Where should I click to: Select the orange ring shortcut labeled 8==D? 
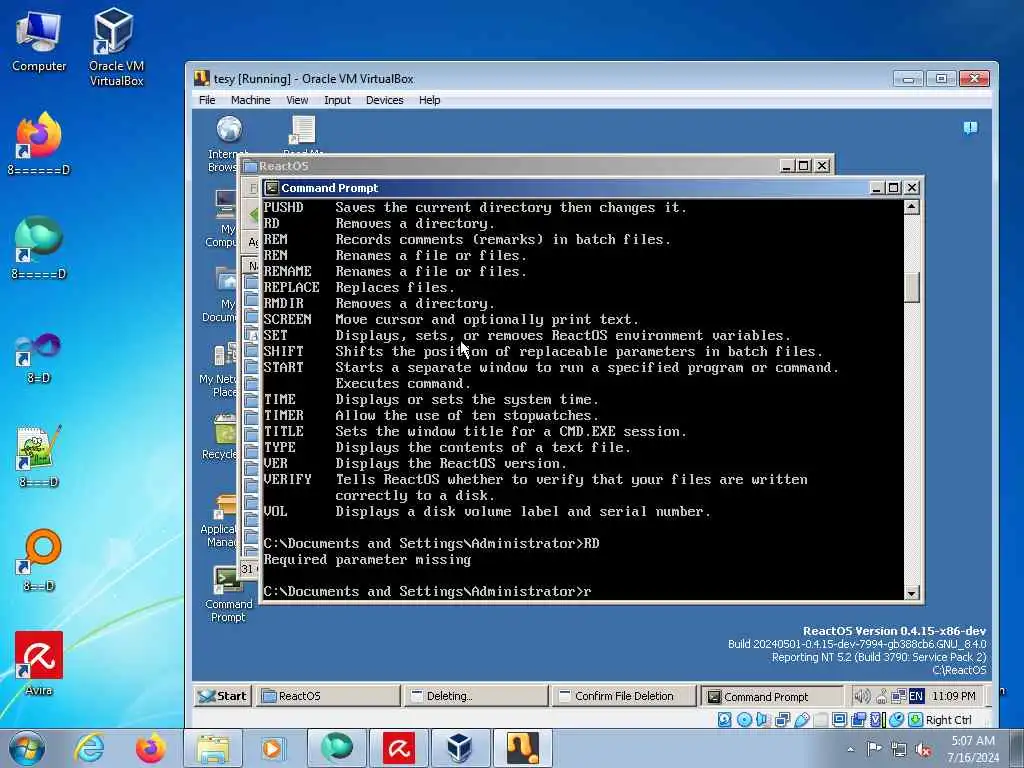(x=39, y=560)
